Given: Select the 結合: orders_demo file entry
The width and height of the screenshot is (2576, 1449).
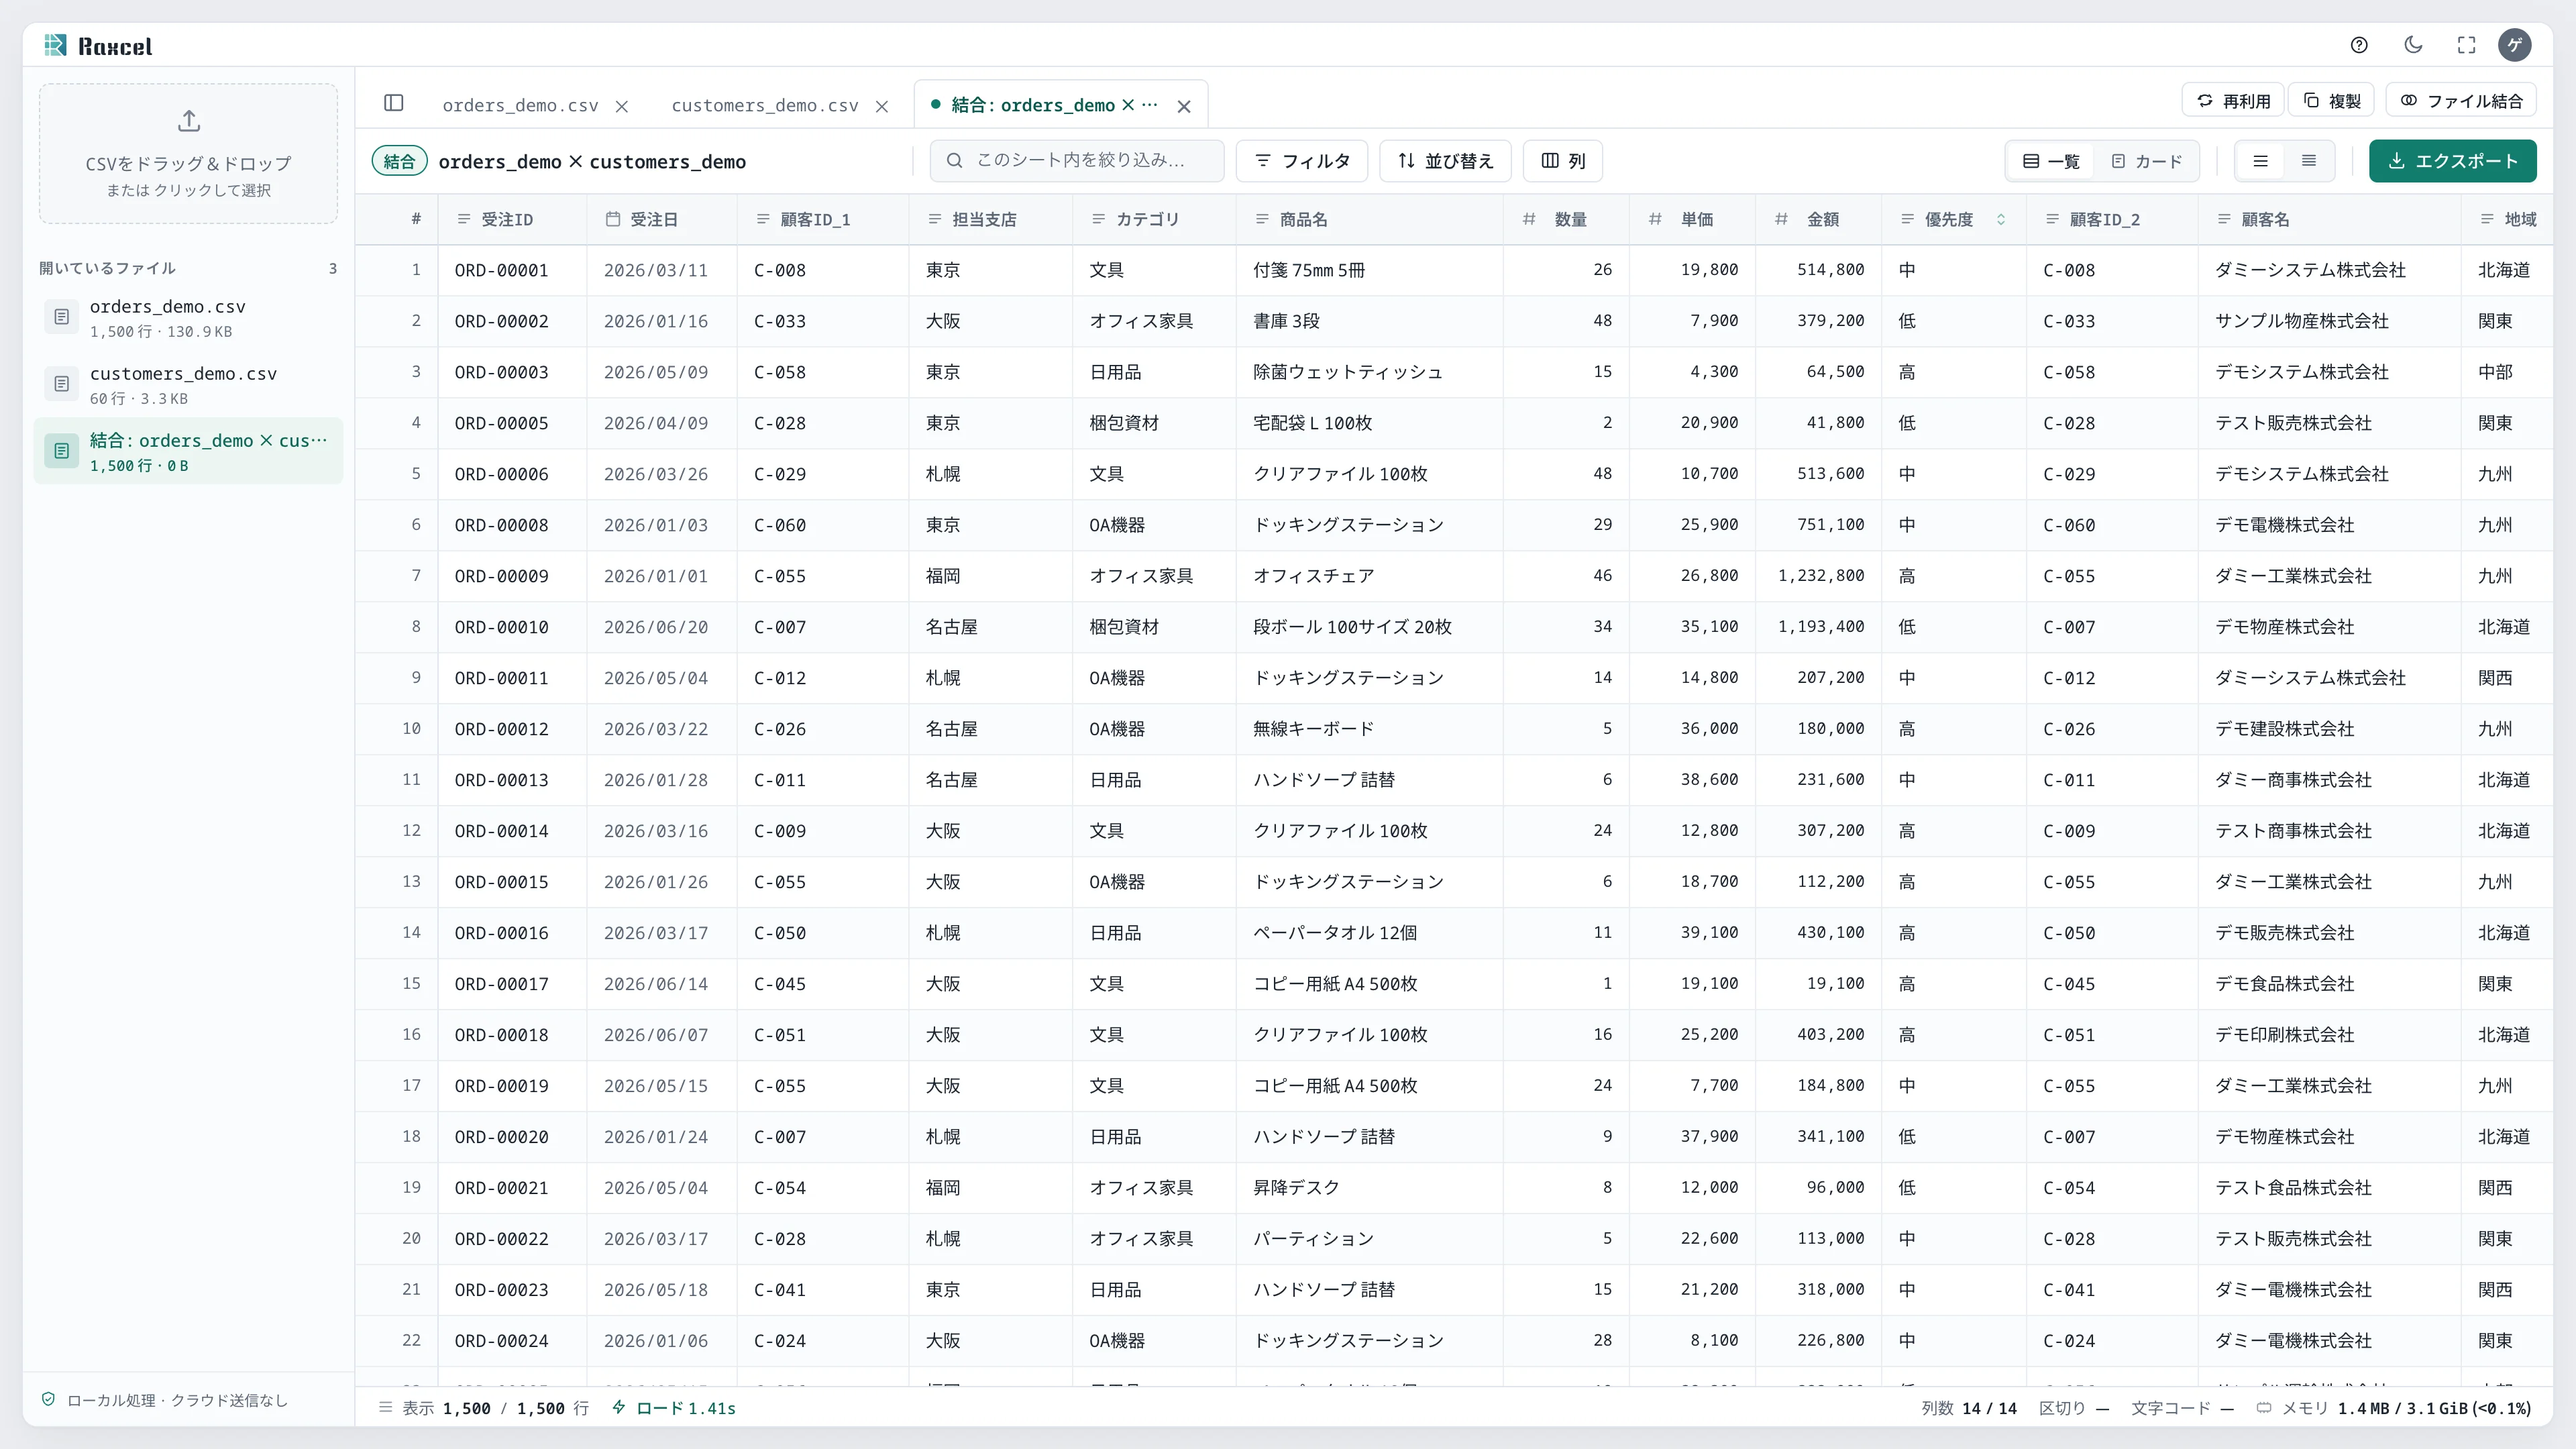Looking at the screenshot, I should tap(188, 451).
